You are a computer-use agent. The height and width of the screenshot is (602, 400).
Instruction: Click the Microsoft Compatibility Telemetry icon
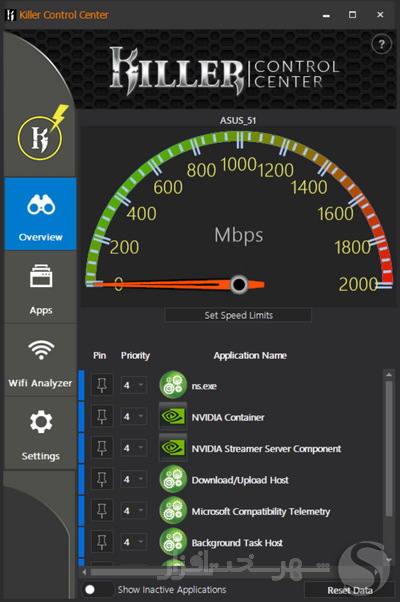173,511
